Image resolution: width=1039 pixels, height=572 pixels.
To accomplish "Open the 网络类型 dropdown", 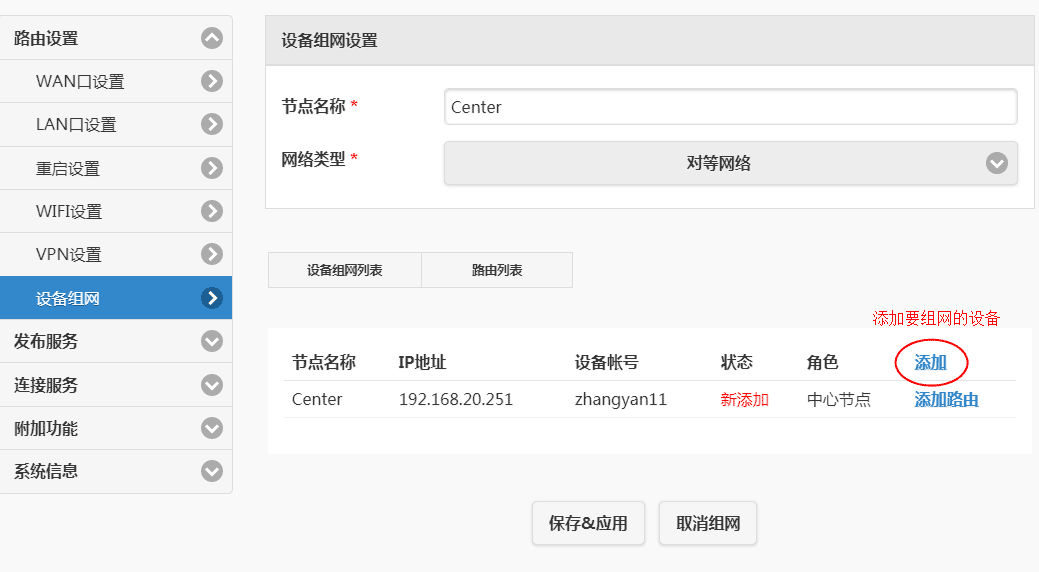I will pos(730,163).
